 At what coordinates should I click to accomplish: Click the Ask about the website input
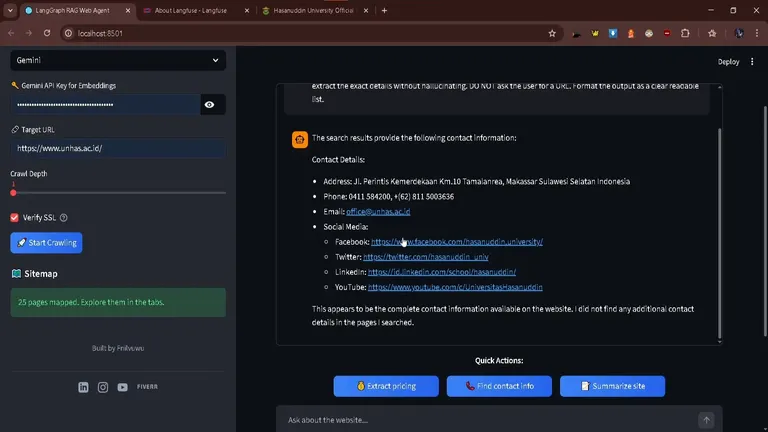[490, 420]
